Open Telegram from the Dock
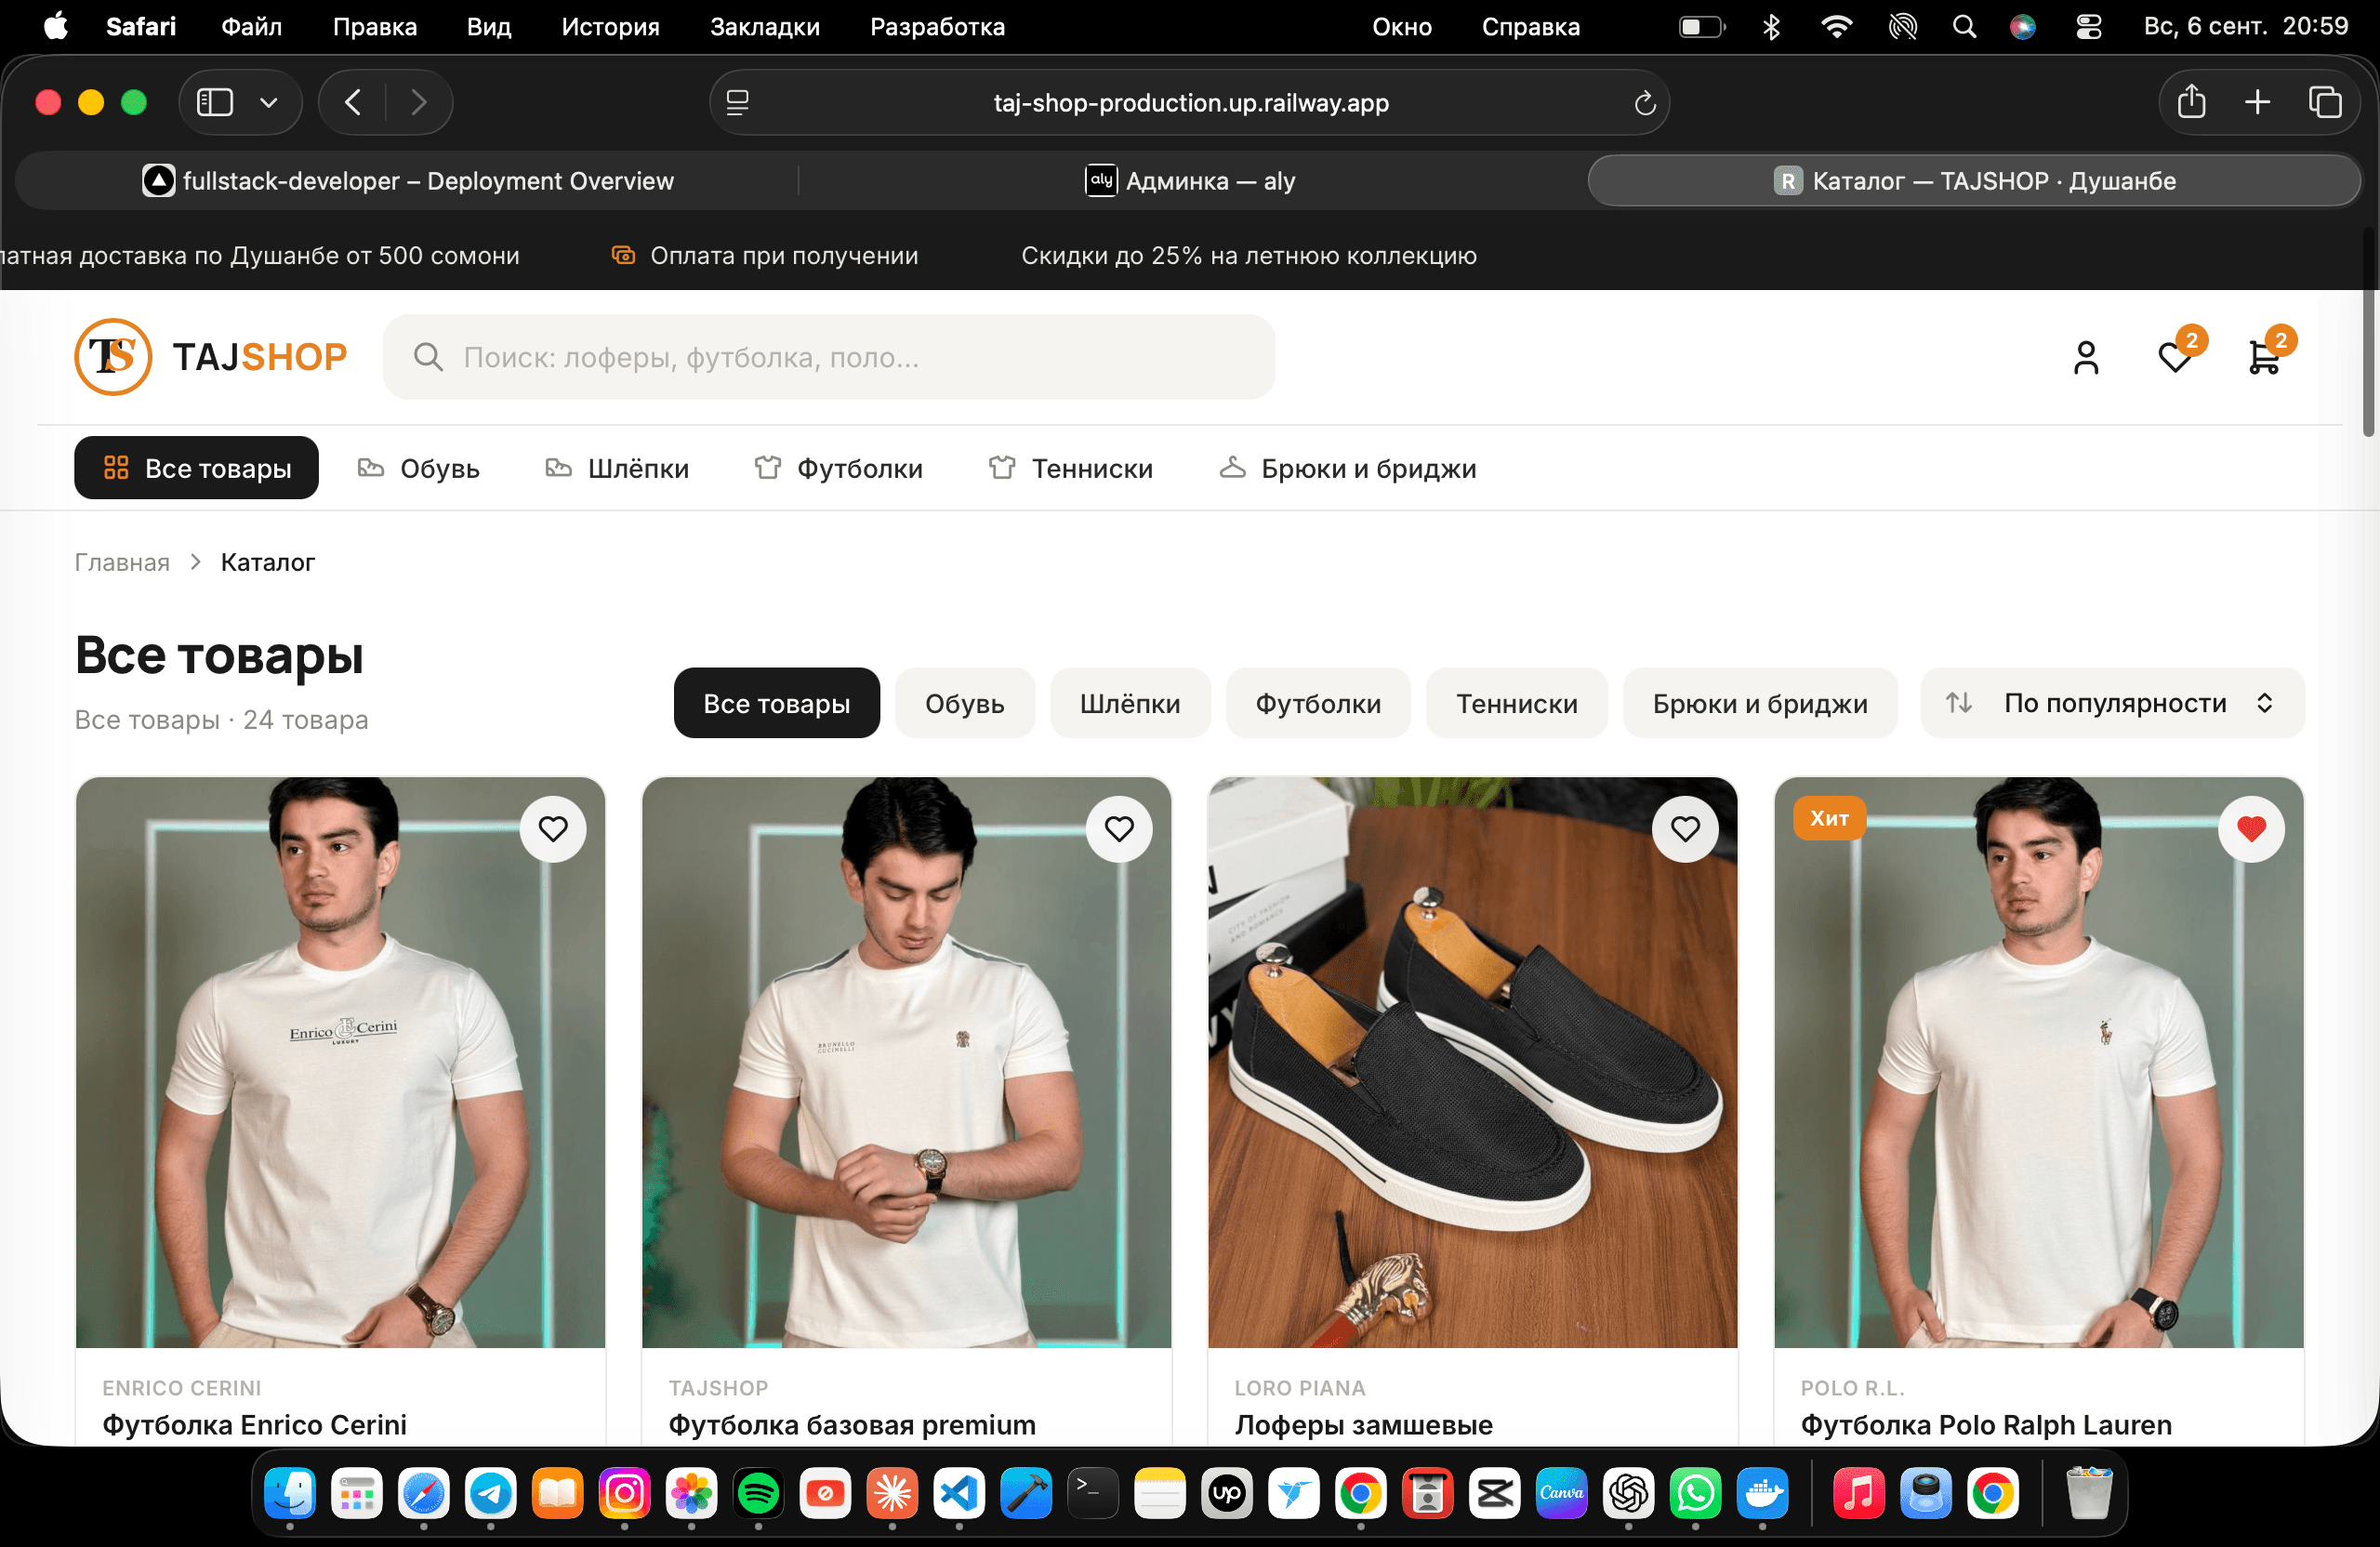Screen dimensions: 2380x1547 tap(491, 1493)
